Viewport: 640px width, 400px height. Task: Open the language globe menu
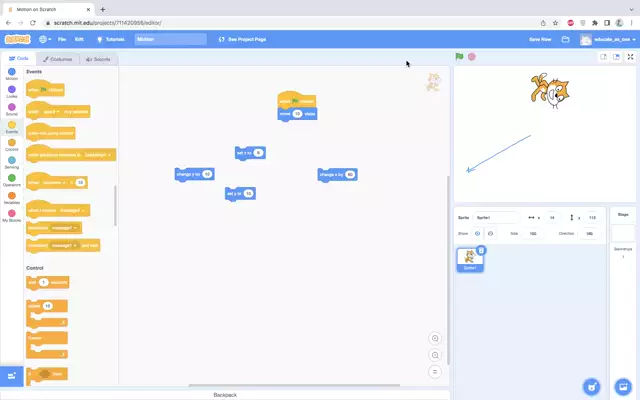(44, 39)
